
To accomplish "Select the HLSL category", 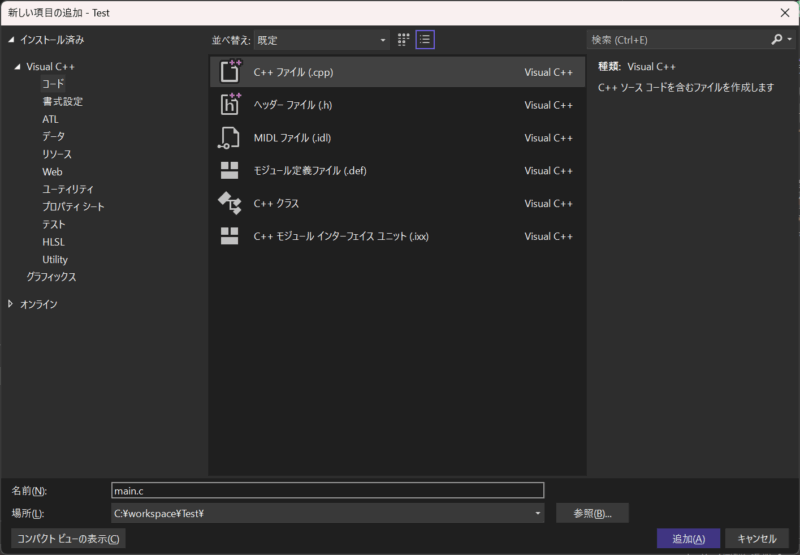I will 54,242.
